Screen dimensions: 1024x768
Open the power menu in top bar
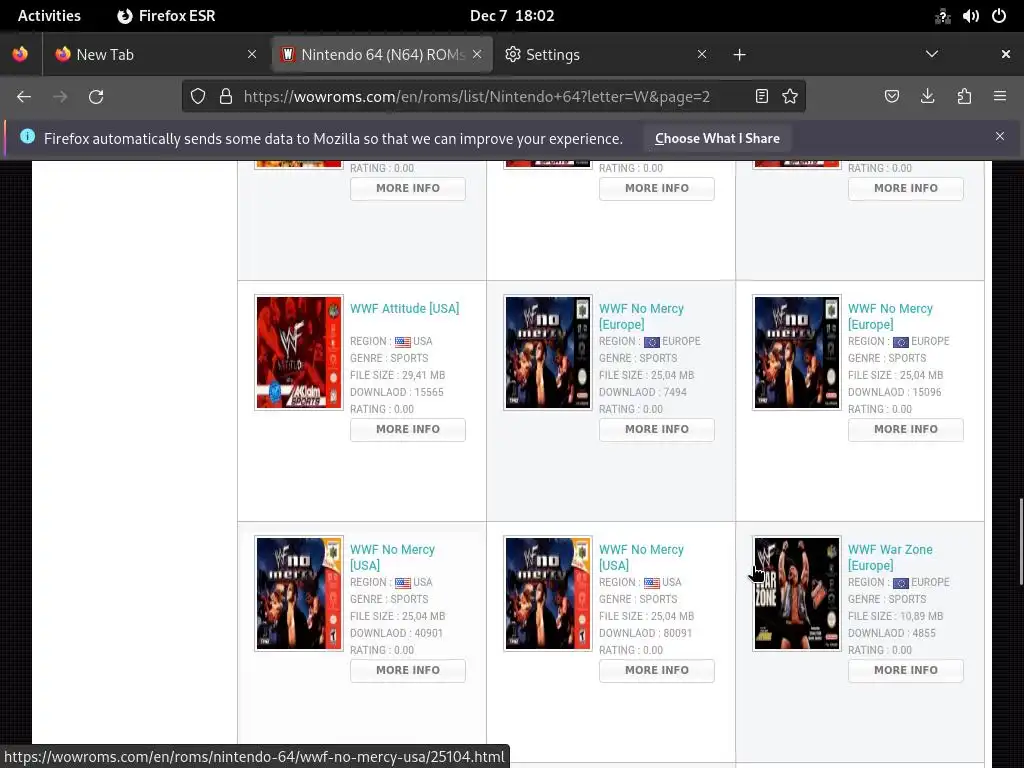coord(999,16)
